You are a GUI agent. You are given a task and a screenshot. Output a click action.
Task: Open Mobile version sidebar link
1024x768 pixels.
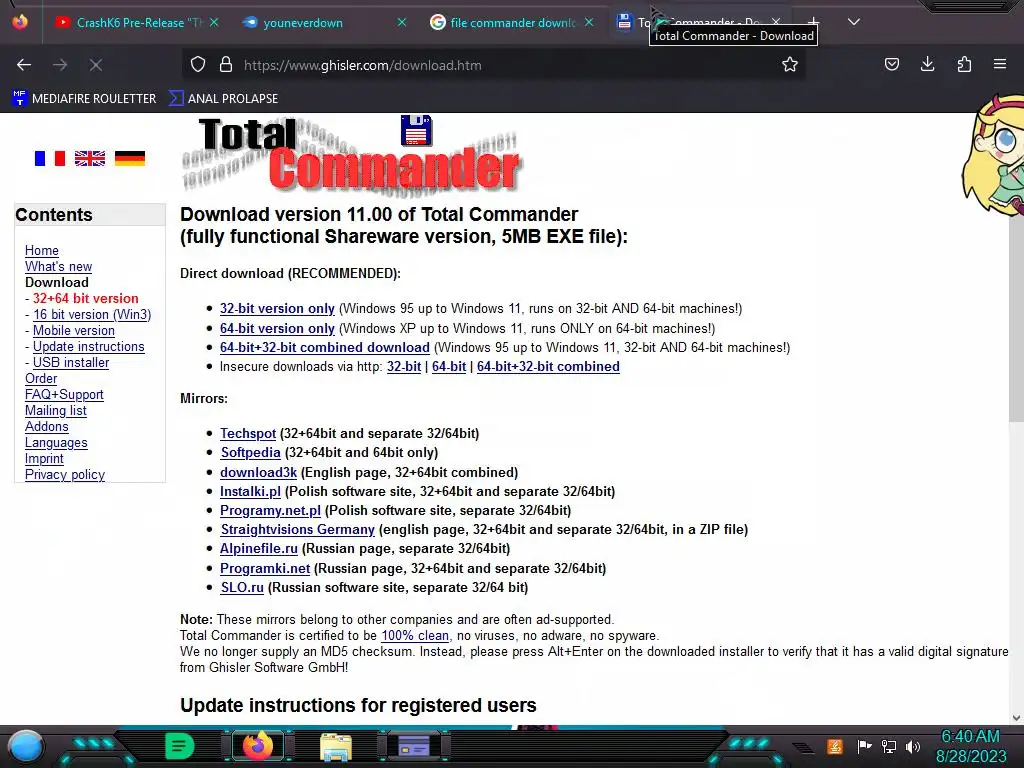(74, 330)
